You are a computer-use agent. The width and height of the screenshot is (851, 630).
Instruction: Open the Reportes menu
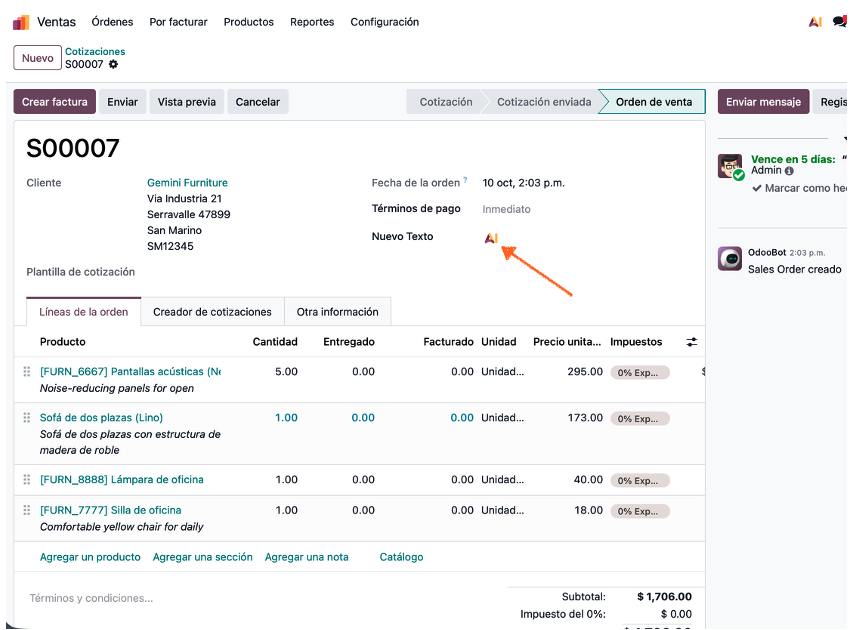point(312,22)
